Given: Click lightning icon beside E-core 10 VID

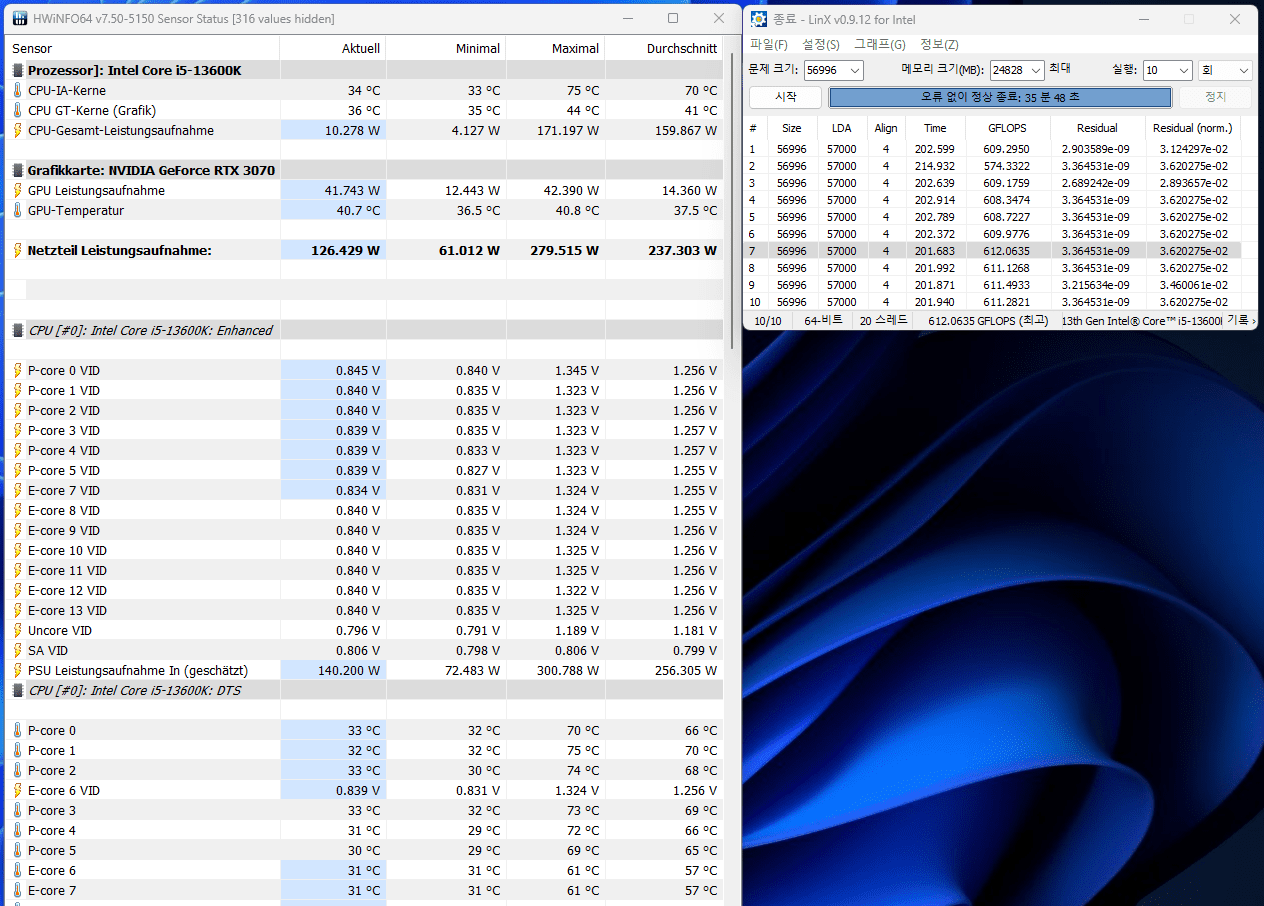Looking at the screenshot, I should click(x=17, y=550).
